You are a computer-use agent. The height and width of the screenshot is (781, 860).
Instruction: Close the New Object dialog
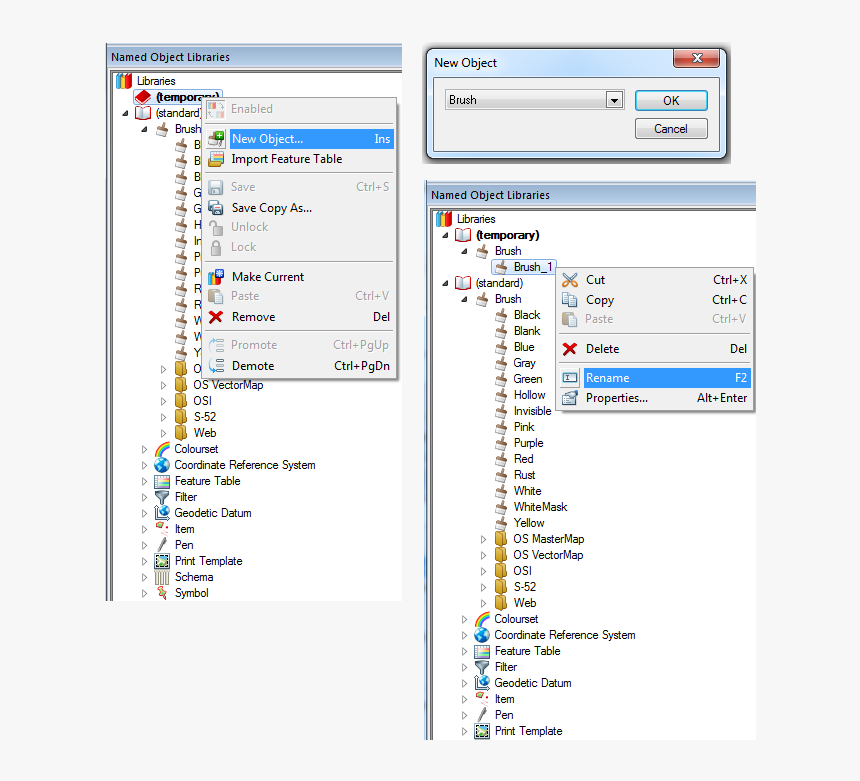697,58
